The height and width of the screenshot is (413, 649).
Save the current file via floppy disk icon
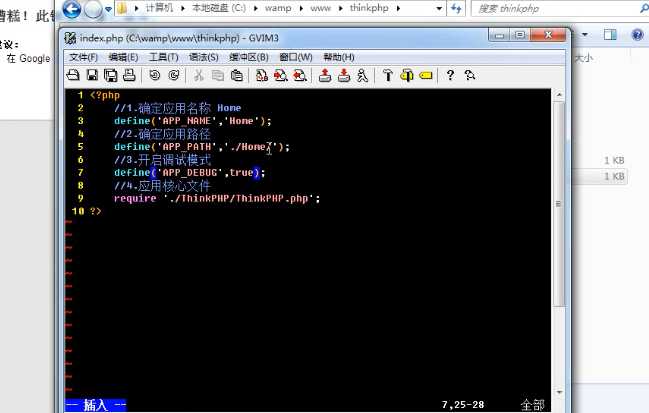coord(92,75)
